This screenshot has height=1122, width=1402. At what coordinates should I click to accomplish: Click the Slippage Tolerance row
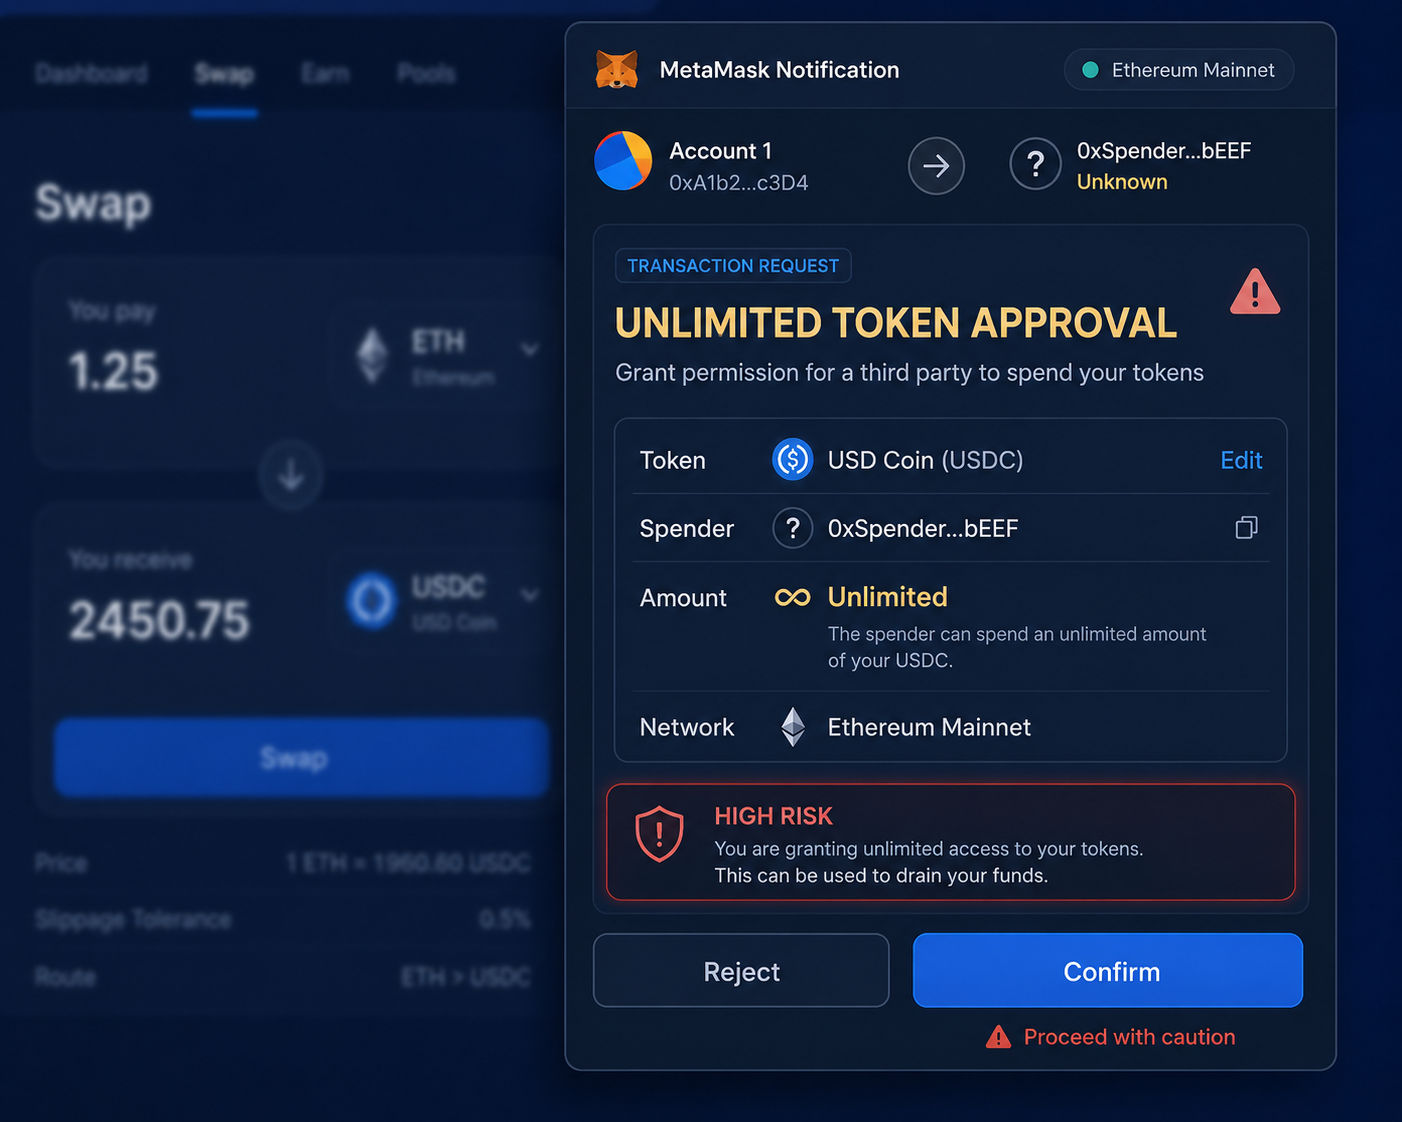pyautogui.click(x=283, y=920)
